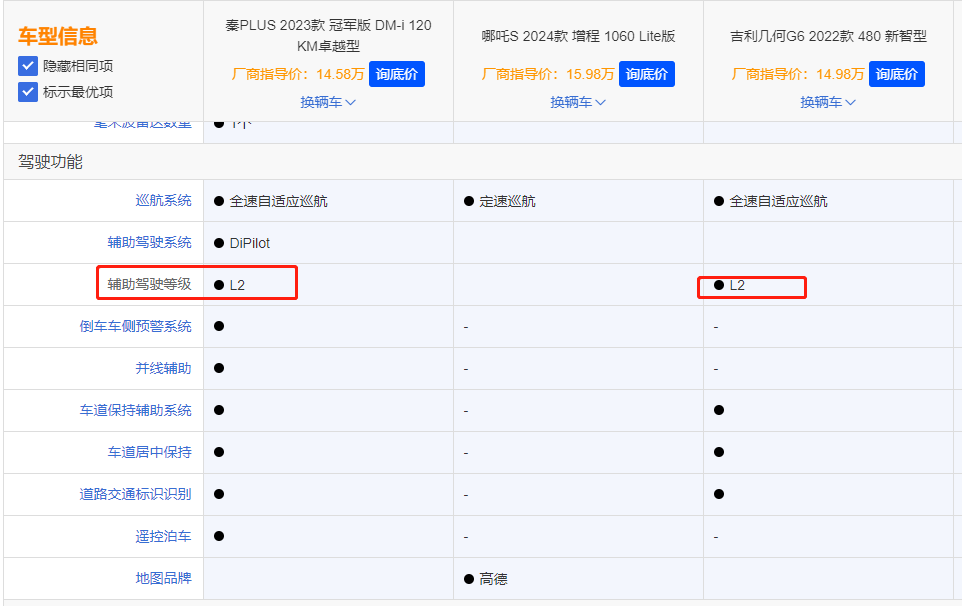Select the 定速巡航 cell for 哪吒S
This screenshot has width=962, height=606.
[x=507, y=201]
